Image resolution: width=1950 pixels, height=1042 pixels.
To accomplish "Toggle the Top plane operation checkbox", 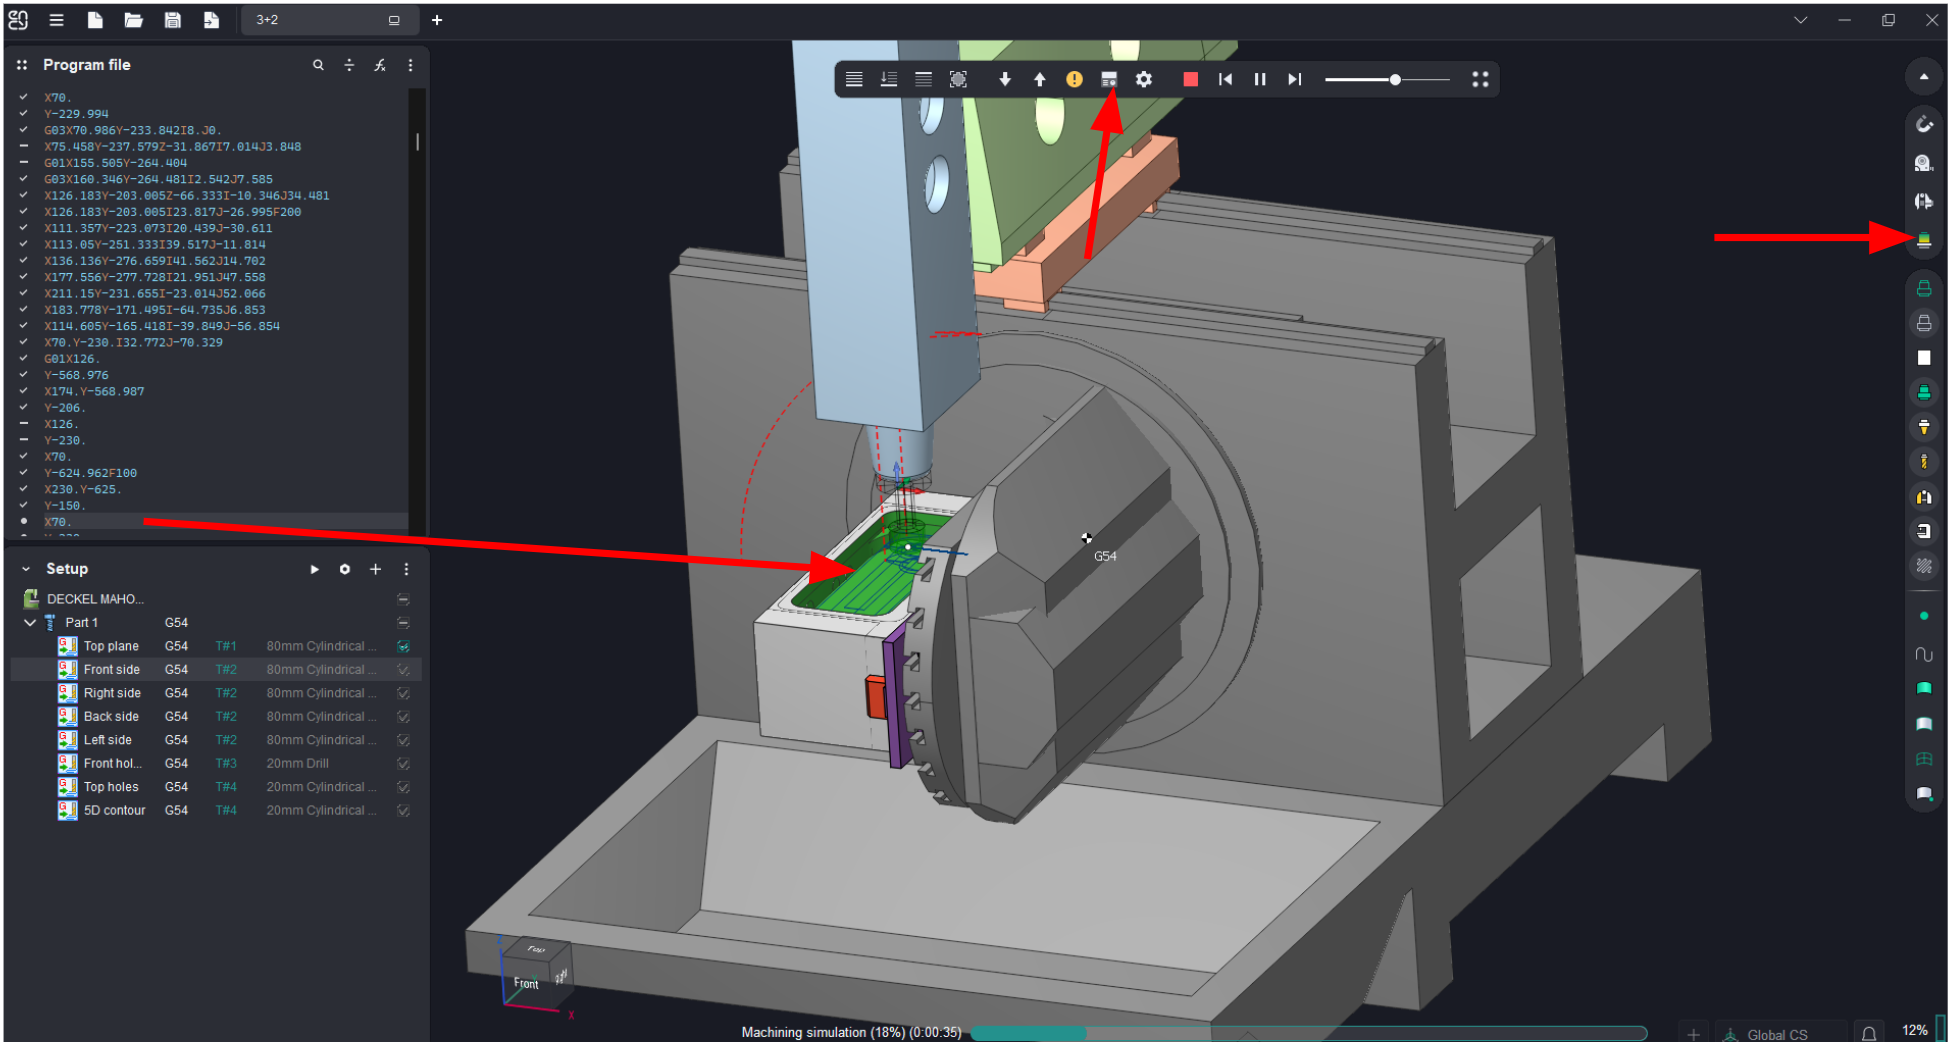I will tap(404, 647).
